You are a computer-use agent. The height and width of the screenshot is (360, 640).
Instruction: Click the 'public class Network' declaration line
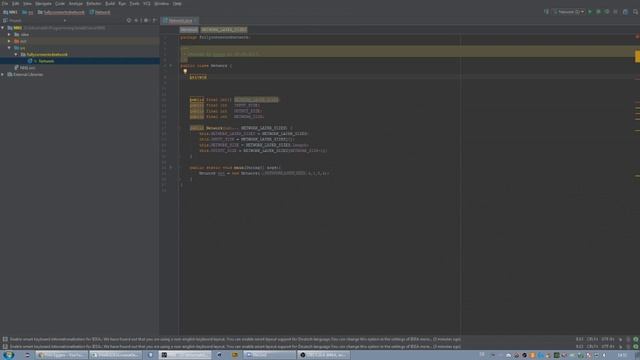pyautogui.click(x=206, y=66)
